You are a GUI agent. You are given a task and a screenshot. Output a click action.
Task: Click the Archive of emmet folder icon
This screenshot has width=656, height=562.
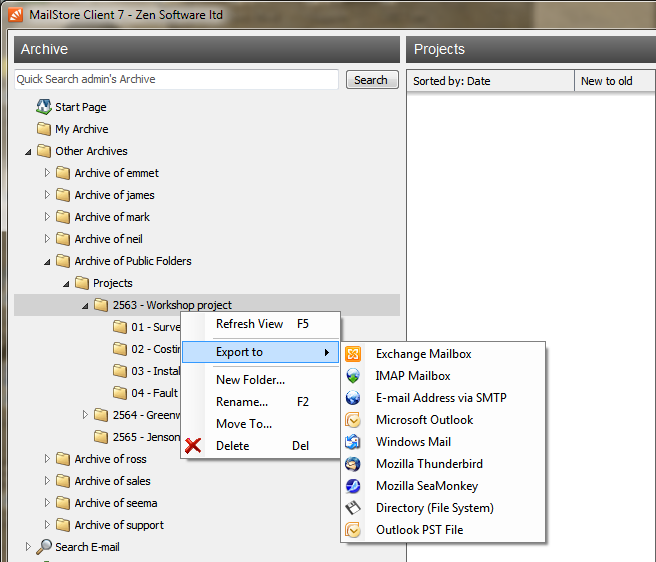(x=63, y=173)
